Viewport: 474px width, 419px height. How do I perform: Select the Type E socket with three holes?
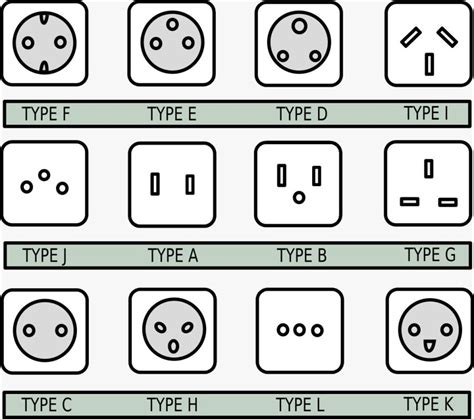tap(172, 43)
